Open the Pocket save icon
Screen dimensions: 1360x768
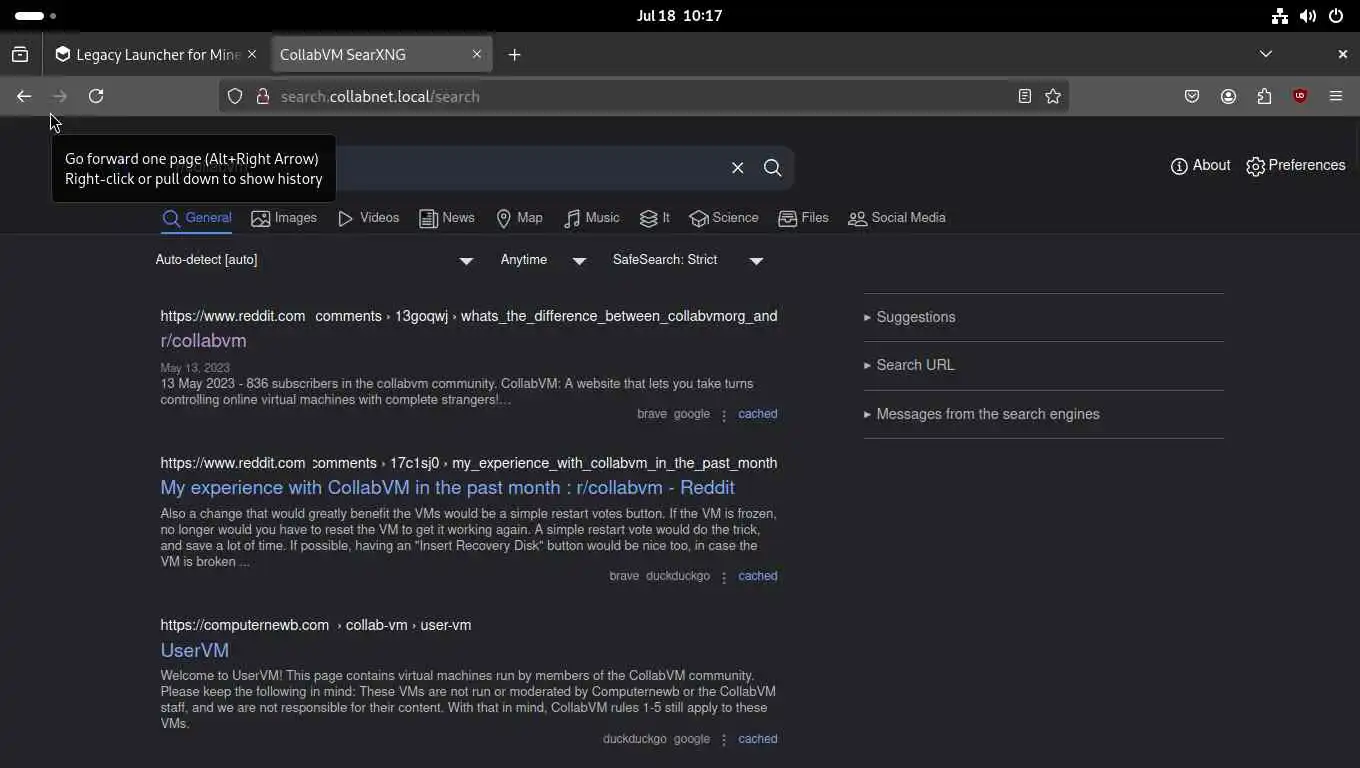pyautogui.click(x=1192, y=96)
